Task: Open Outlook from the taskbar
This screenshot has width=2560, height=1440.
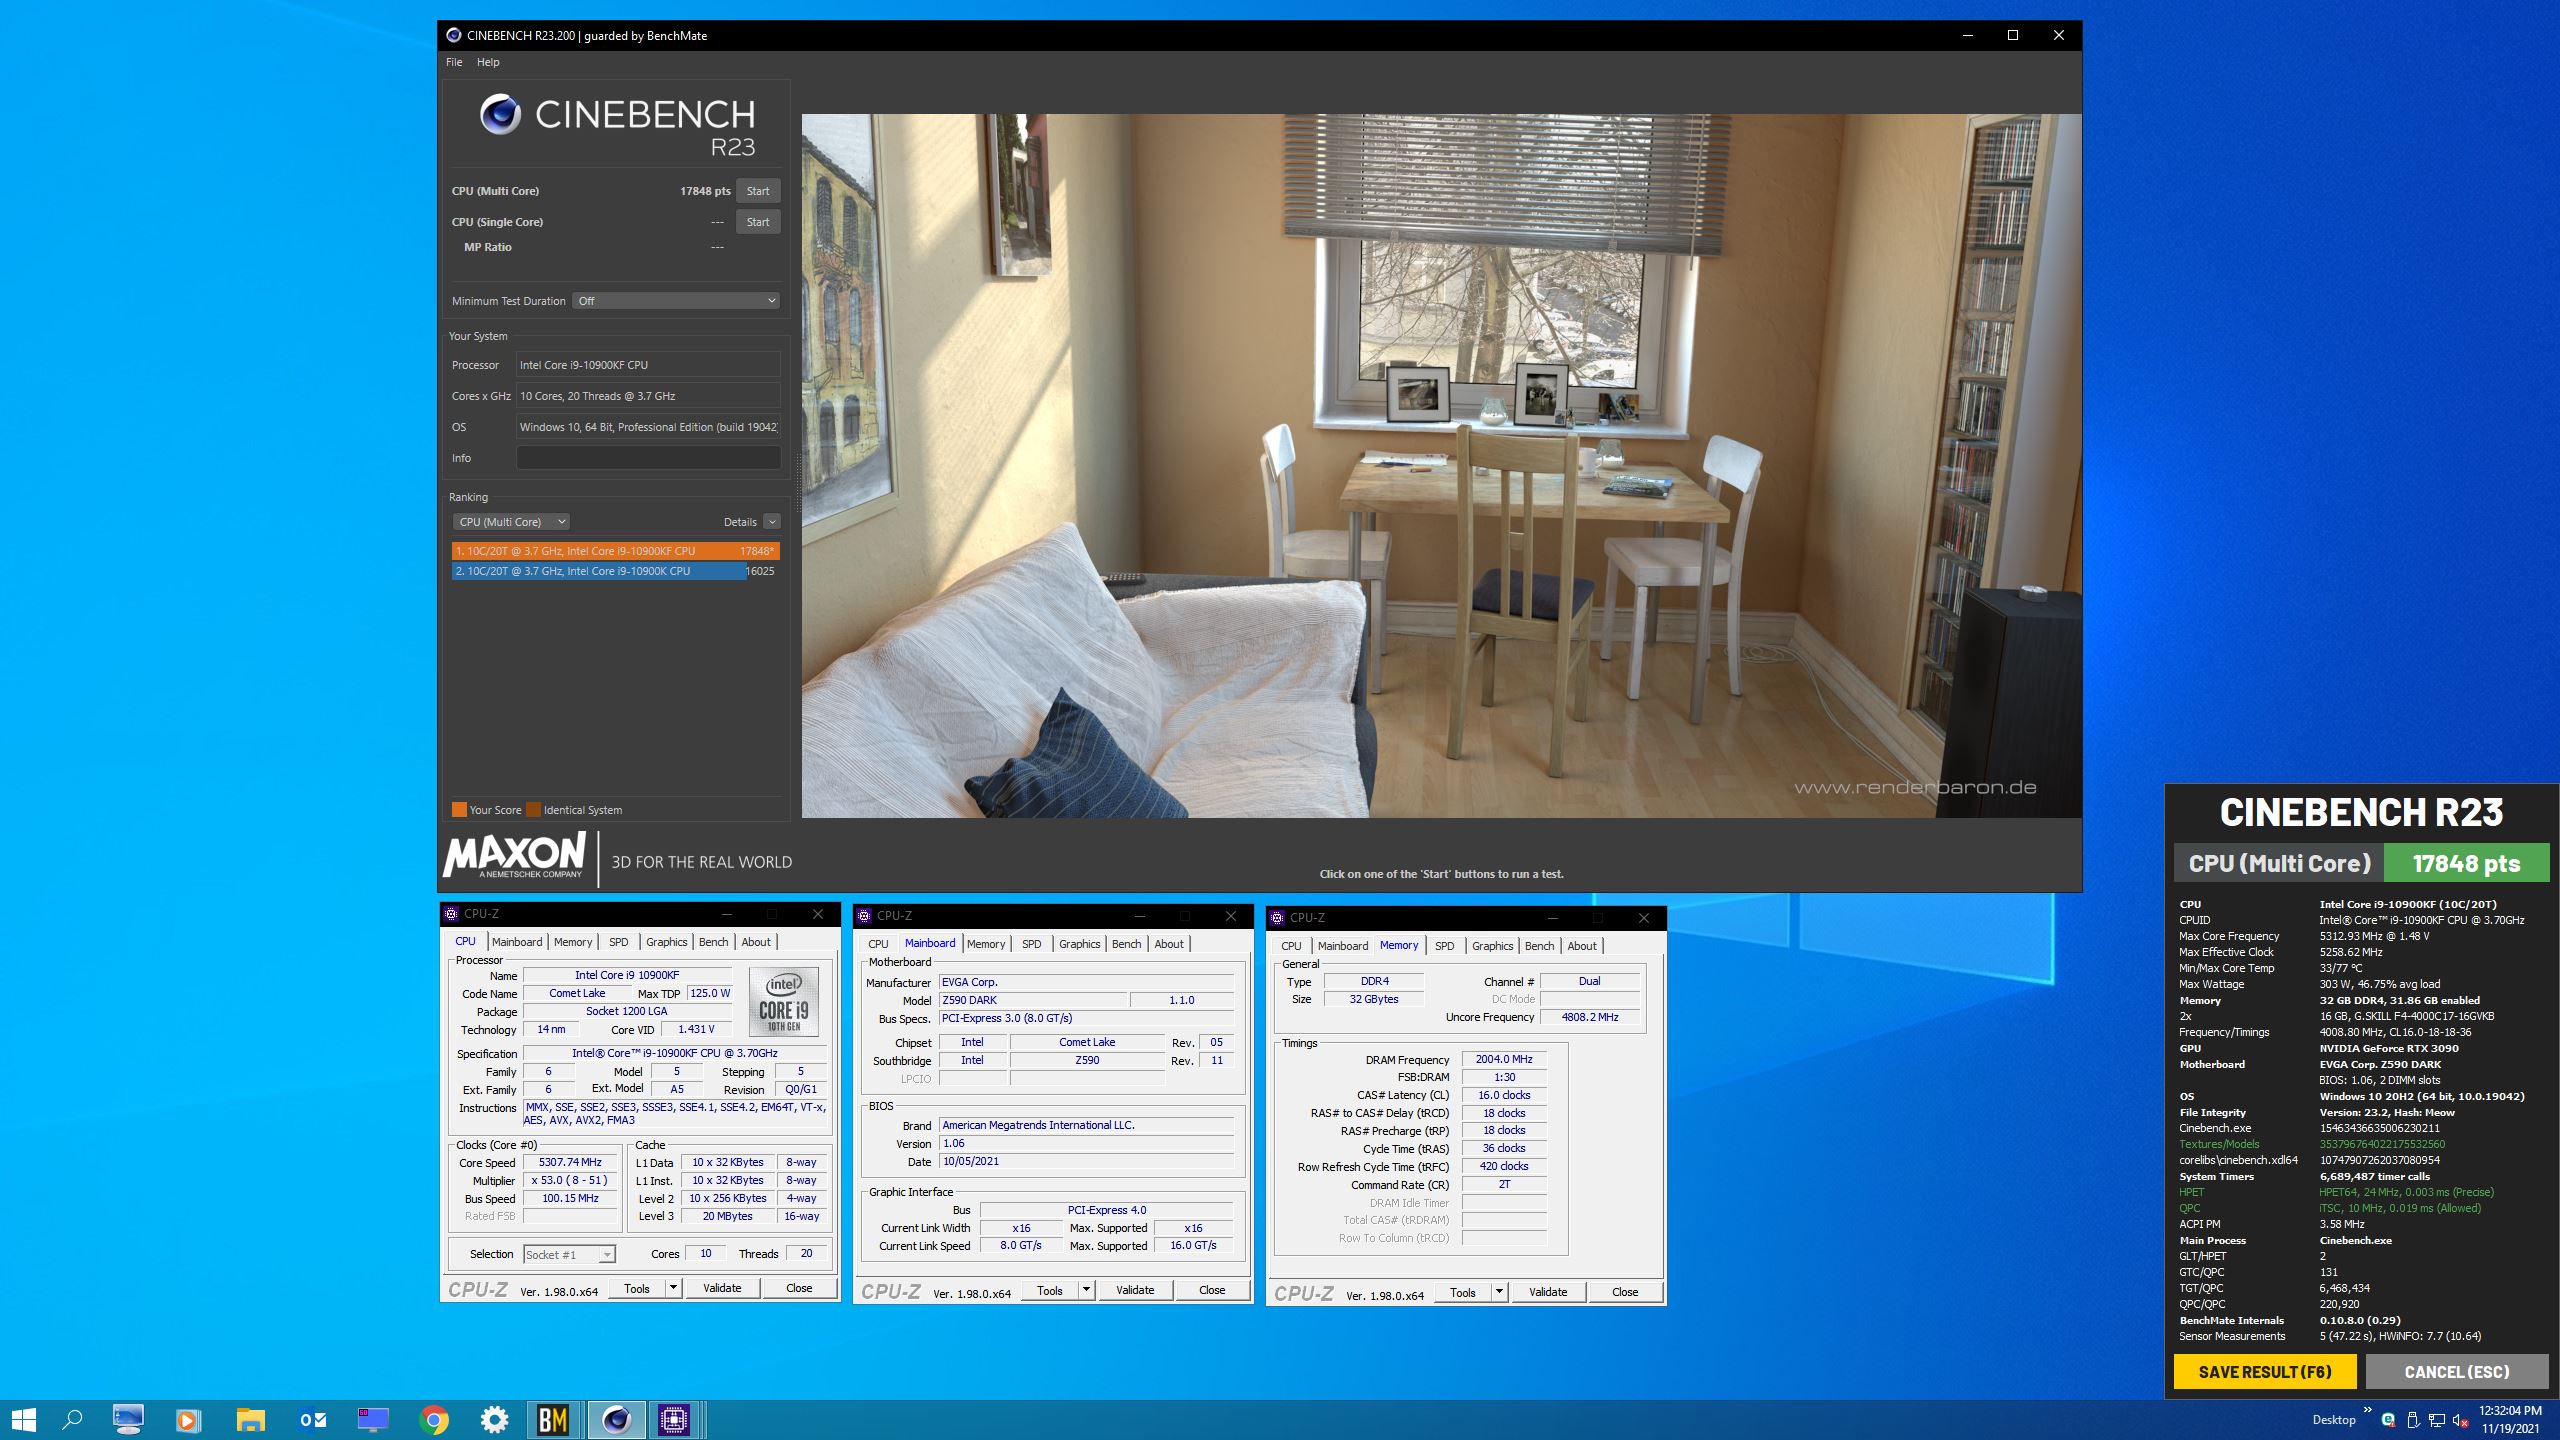Action: pos(312,1419)
